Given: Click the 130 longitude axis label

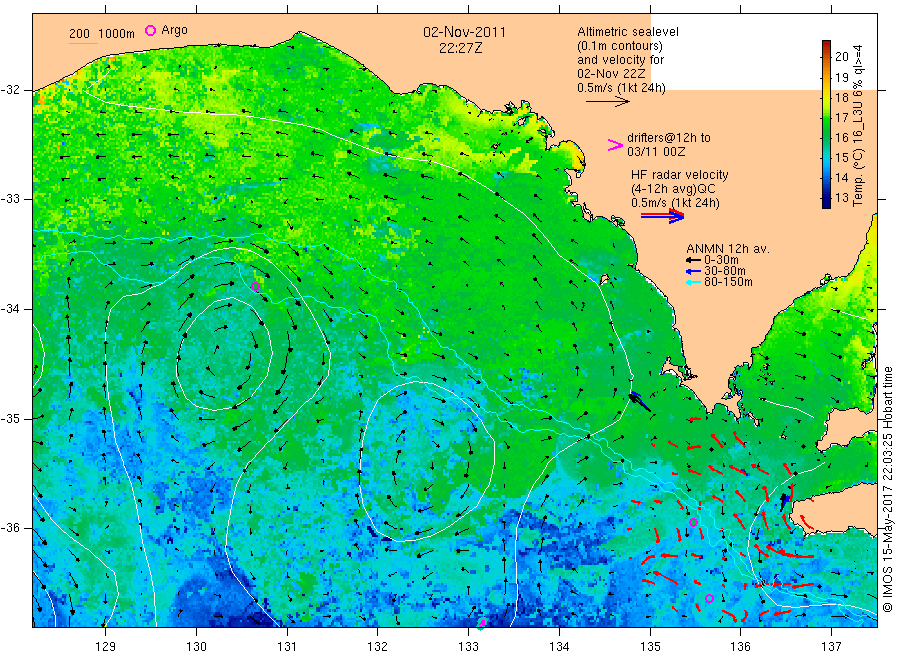Looking at the screenshot, I should click(x=196, y=647).
